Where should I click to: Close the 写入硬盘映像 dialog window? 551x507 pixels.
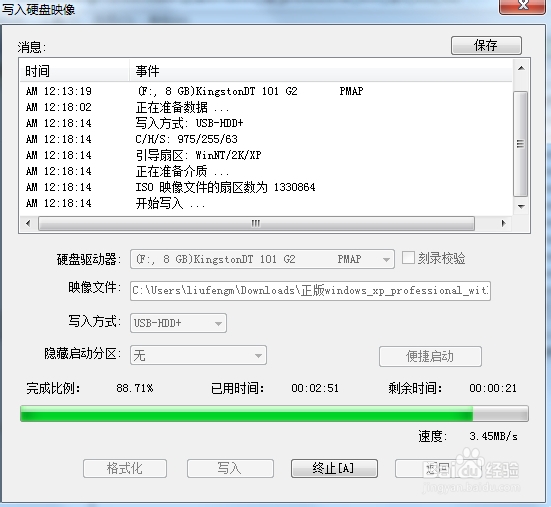(x=523, y=6)
